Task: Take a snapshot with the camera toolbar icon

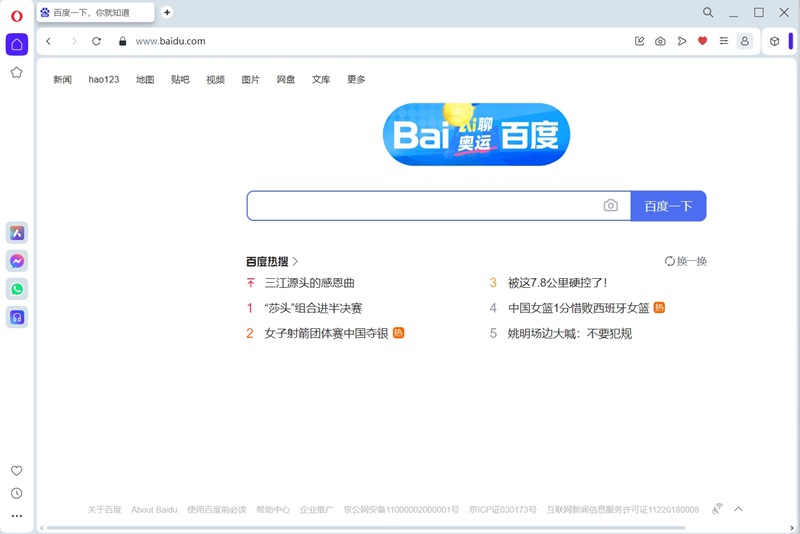Action: [x=660, y=41]
